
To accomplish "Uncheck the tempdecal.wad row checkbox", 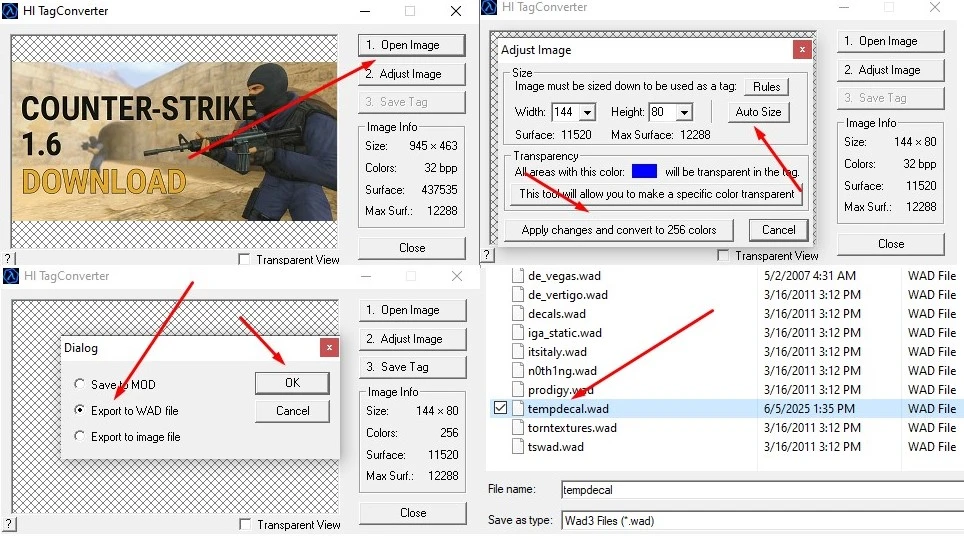I will click(x=500, y=408).
